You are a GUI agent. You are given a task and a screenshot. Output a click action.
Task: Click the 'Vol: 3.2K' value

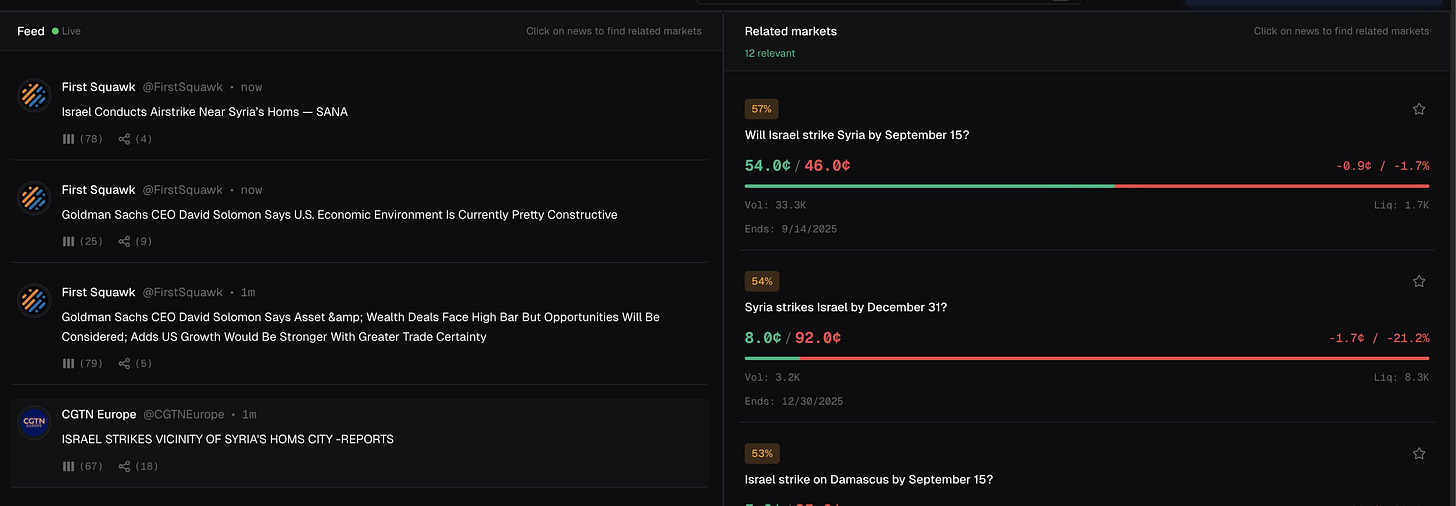773,377
